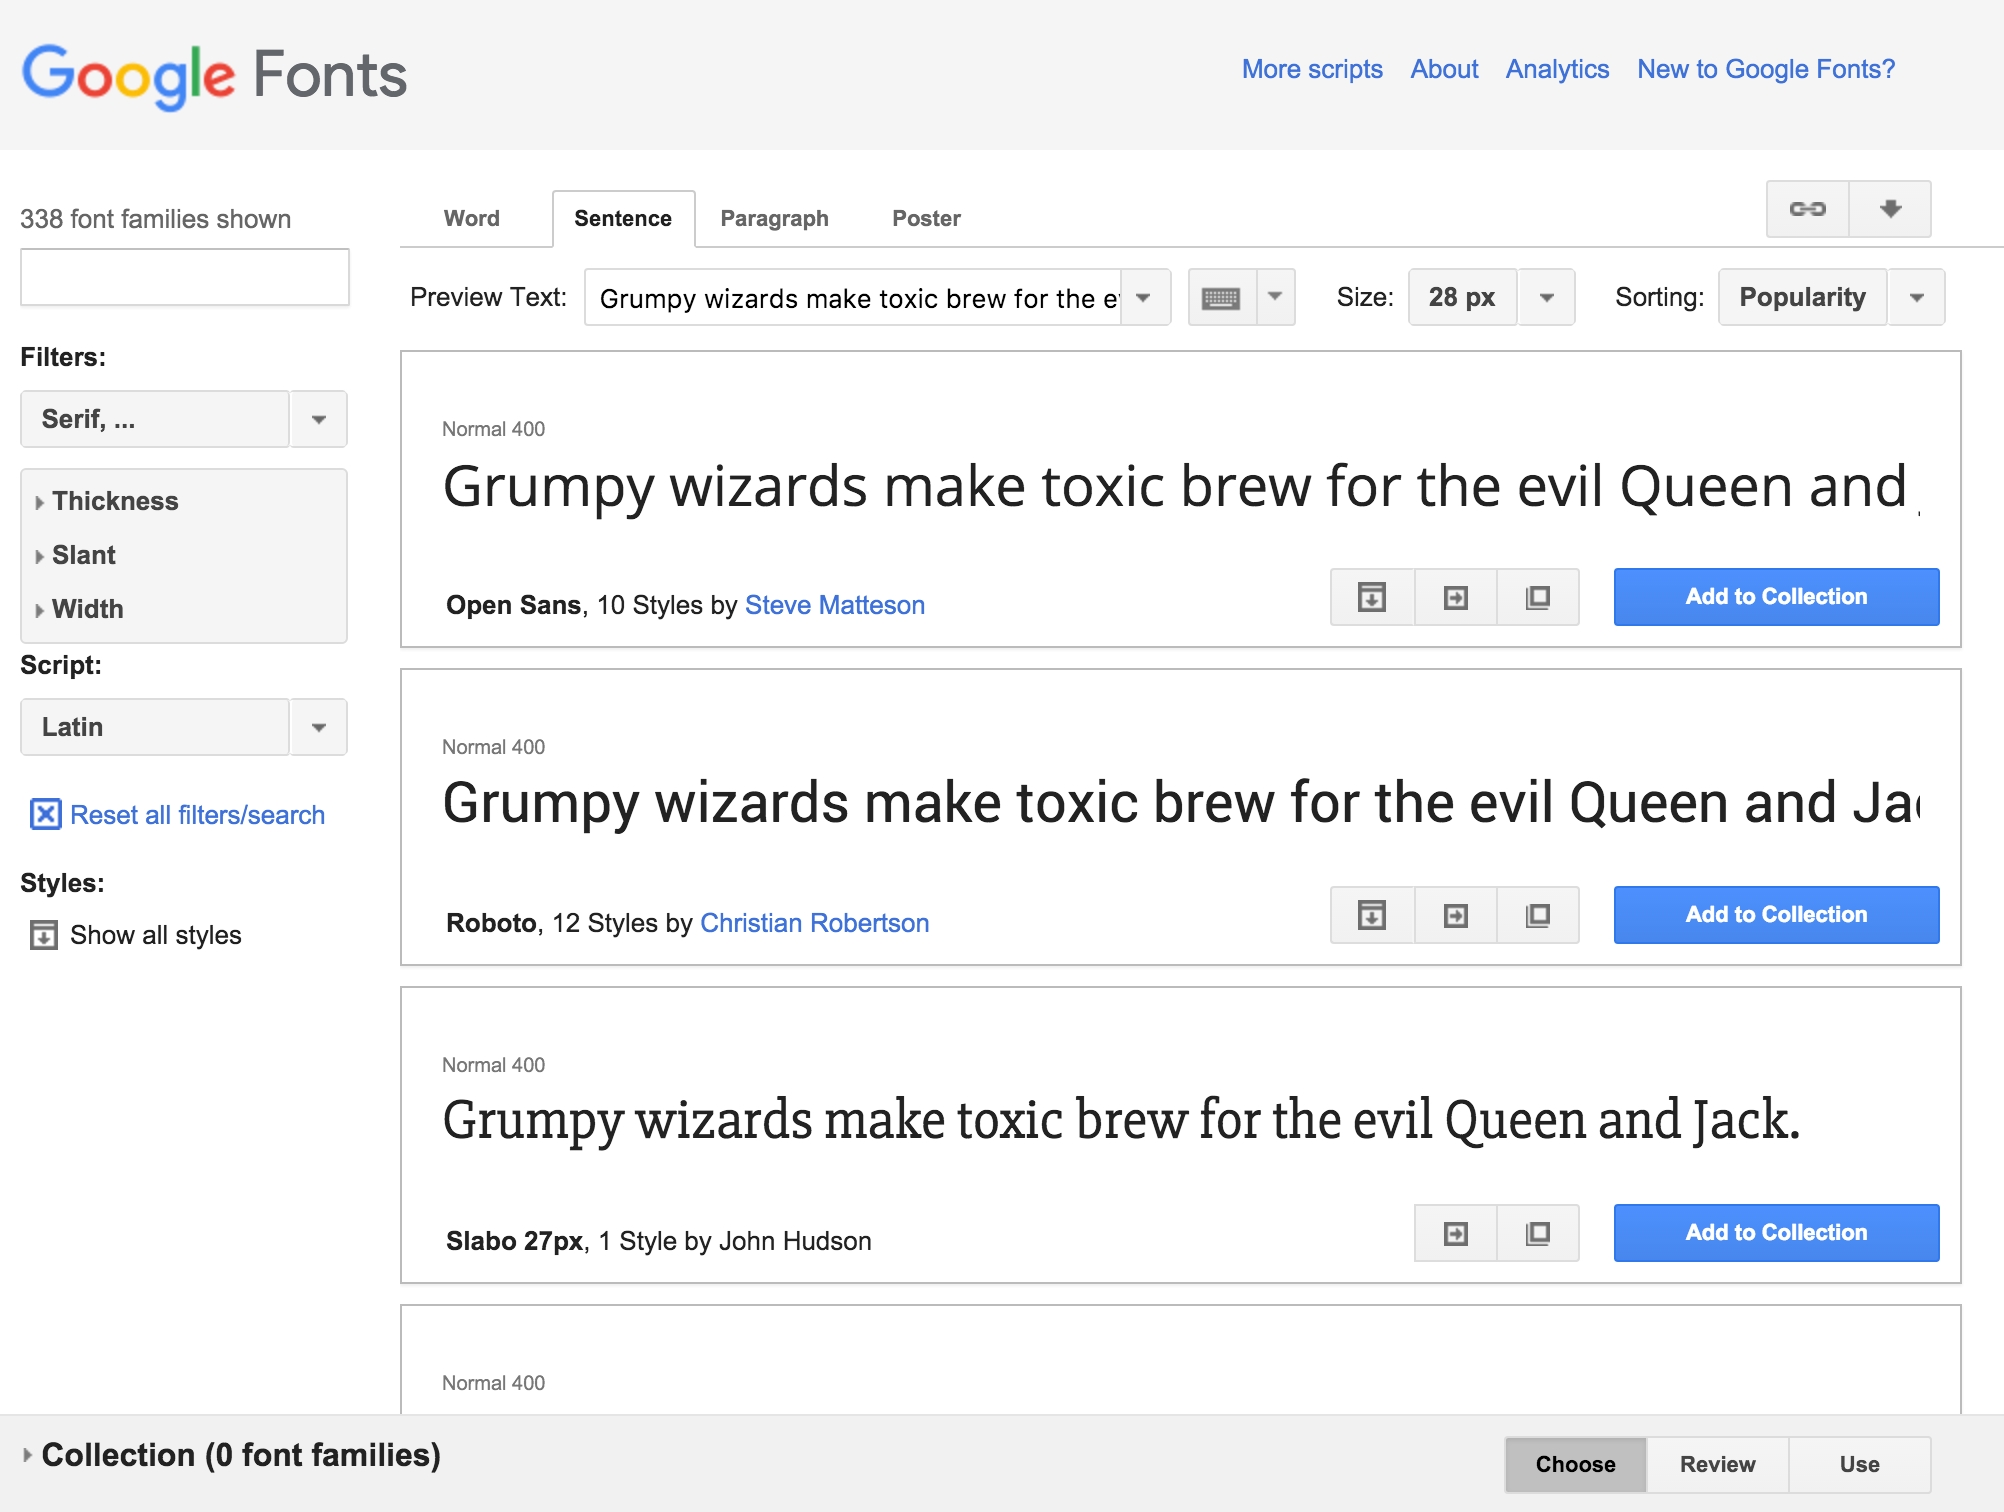Show all styles for Open Sans
This screenshot has height=1512, width=2004.
1372,598
